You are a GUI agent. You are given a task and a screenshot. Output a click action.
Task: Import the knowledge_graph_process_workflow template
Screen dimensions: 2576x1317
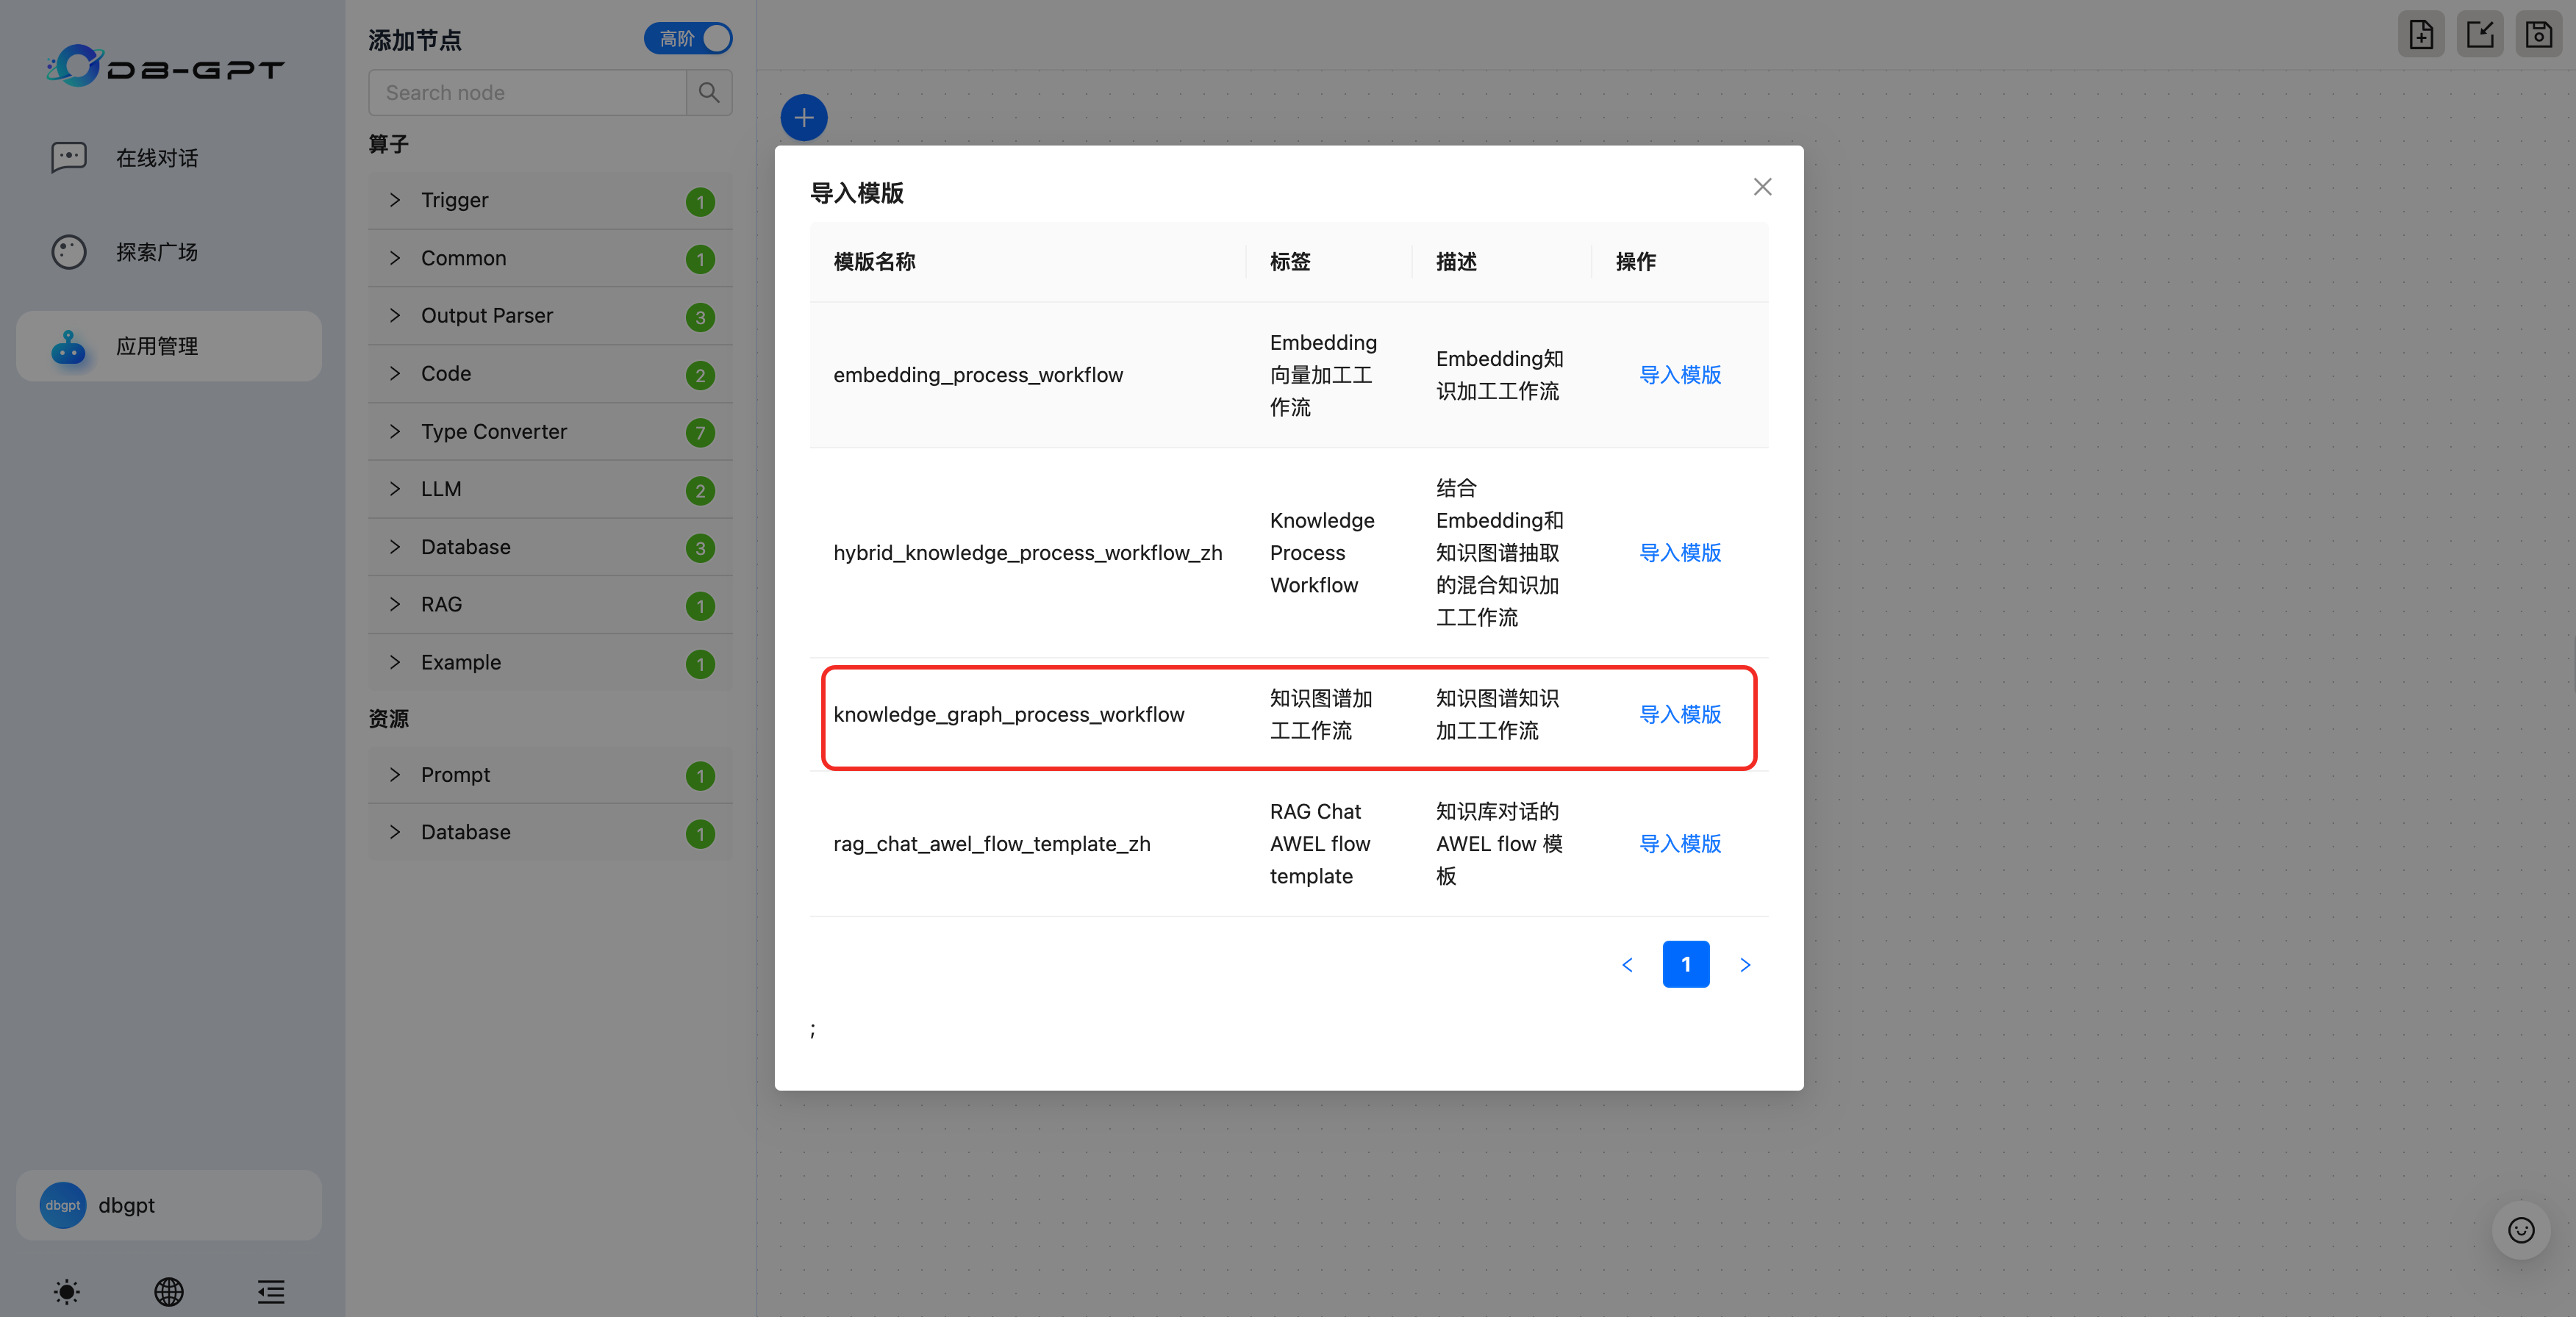pyautogui.click(x=1680, y=714)
